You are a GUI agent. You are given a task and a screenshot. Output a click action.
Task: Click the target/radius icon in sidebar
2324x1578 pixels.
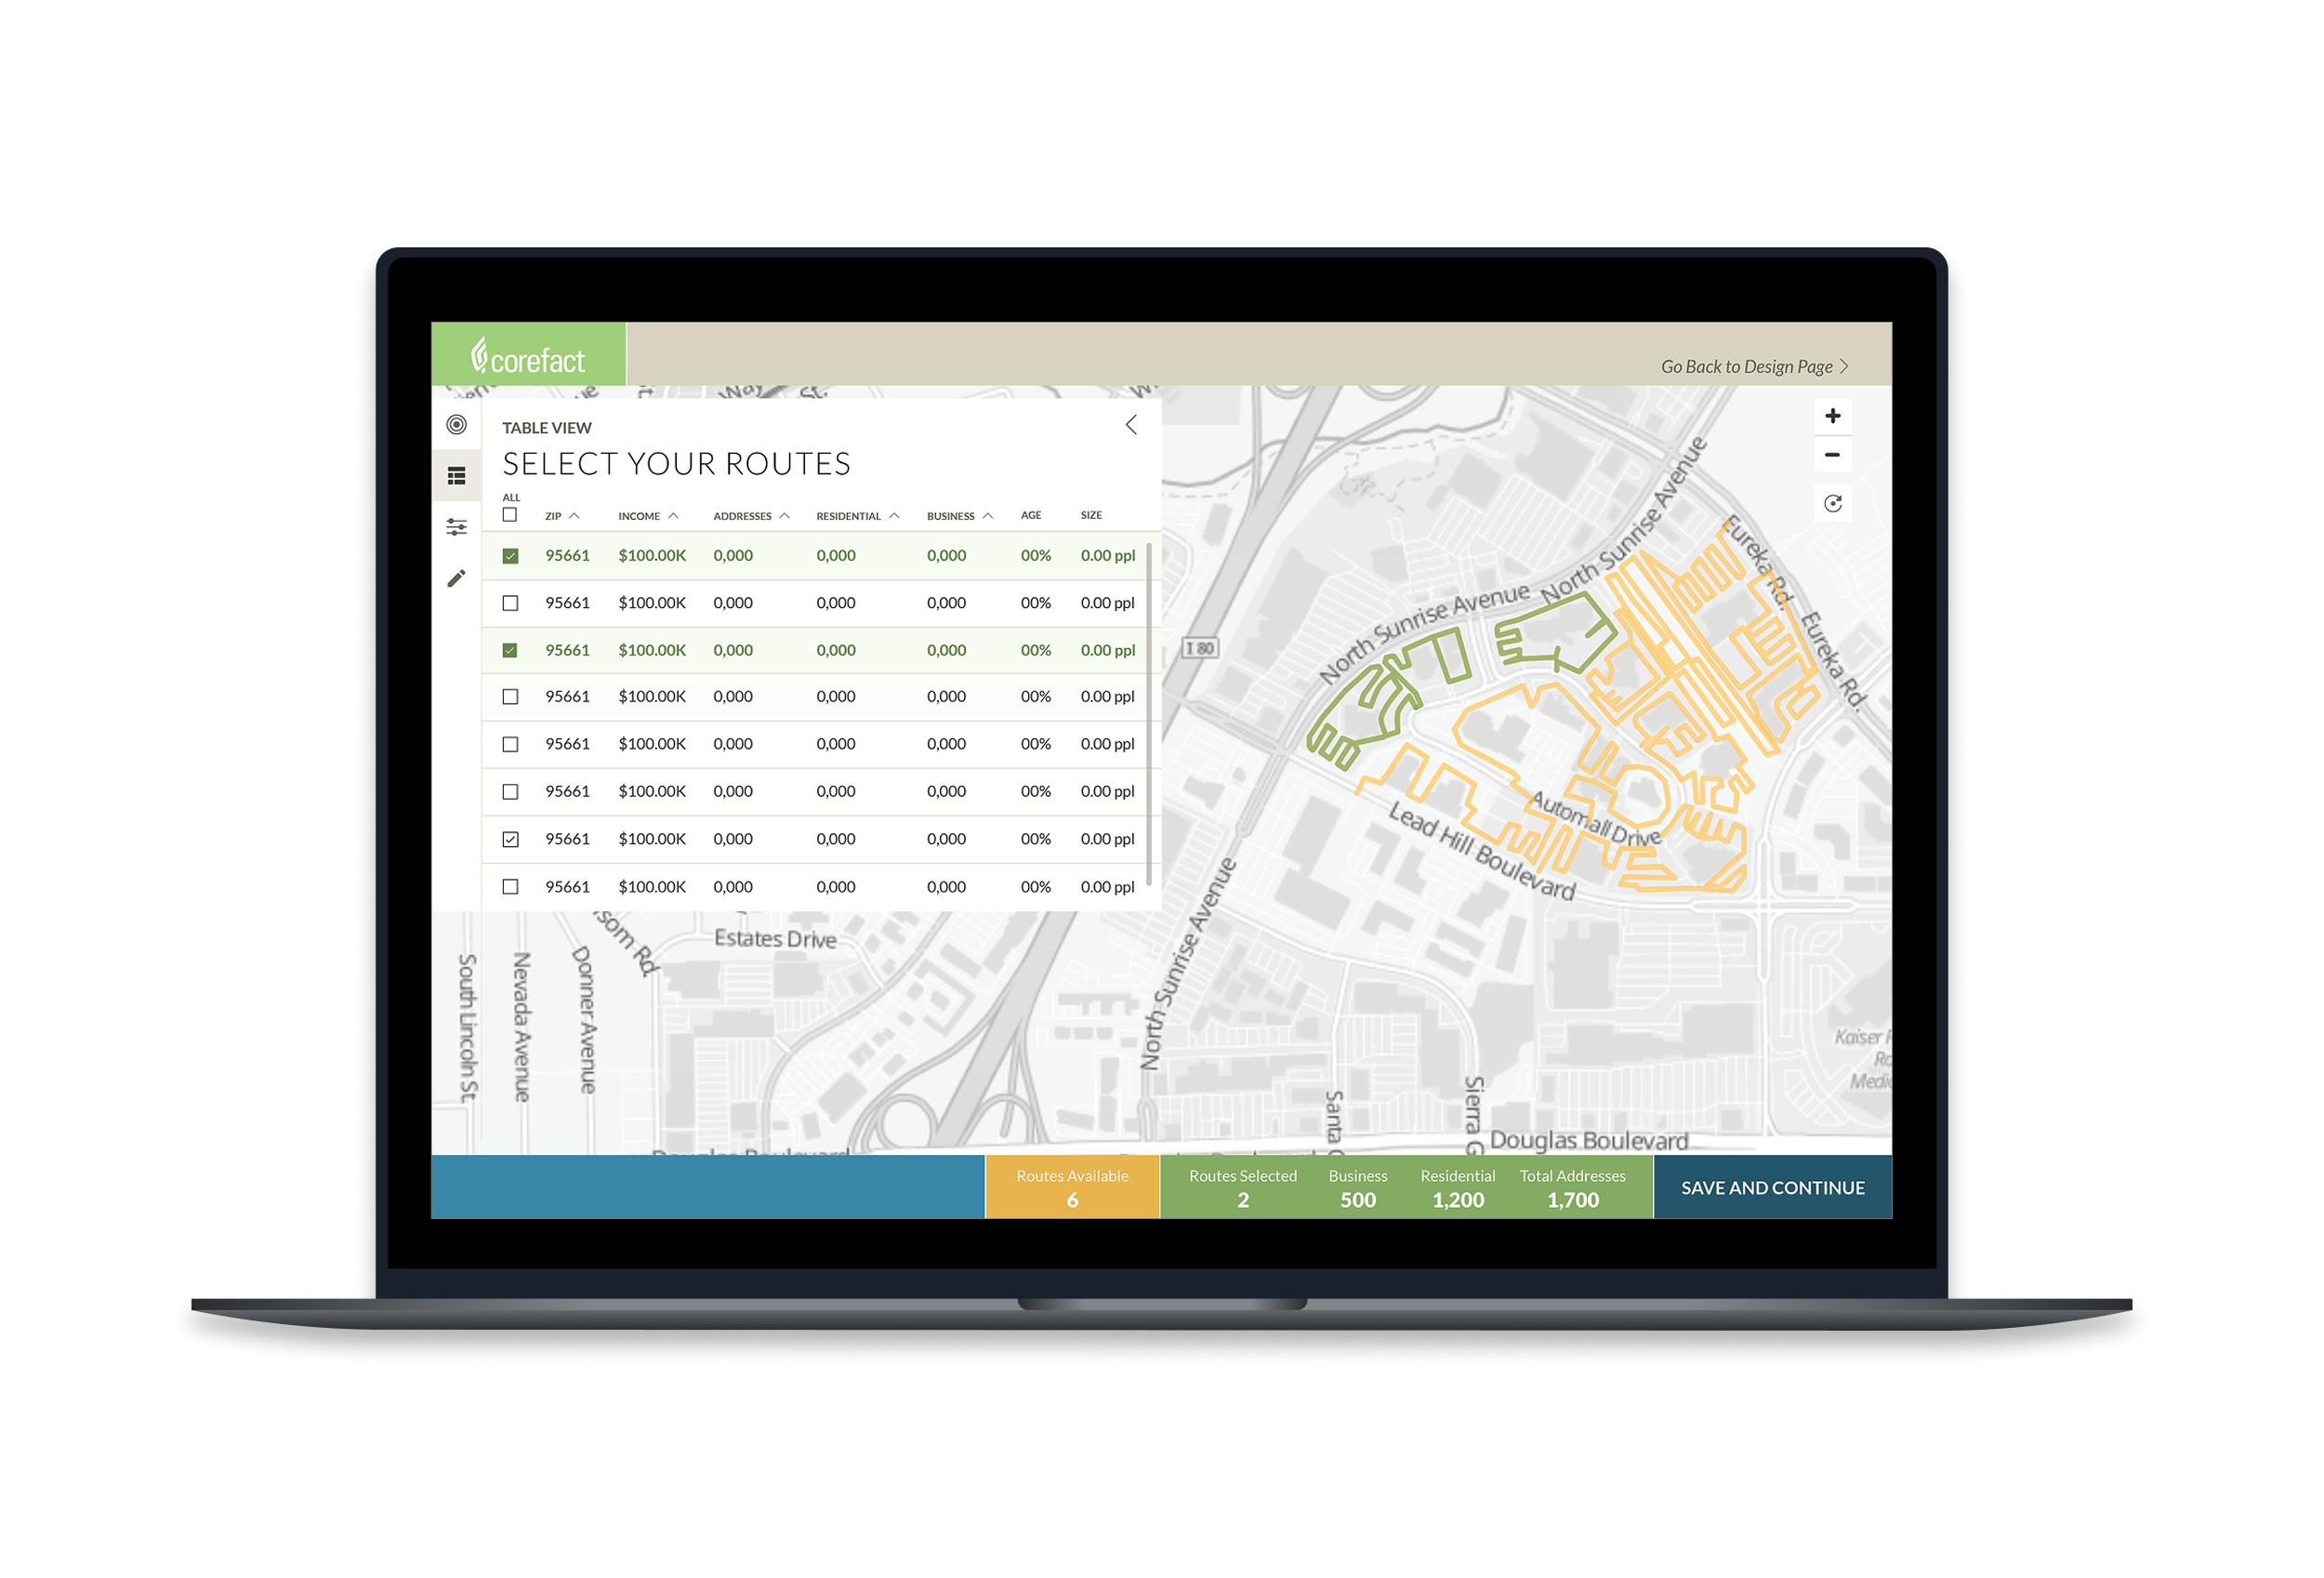[456, 425]
